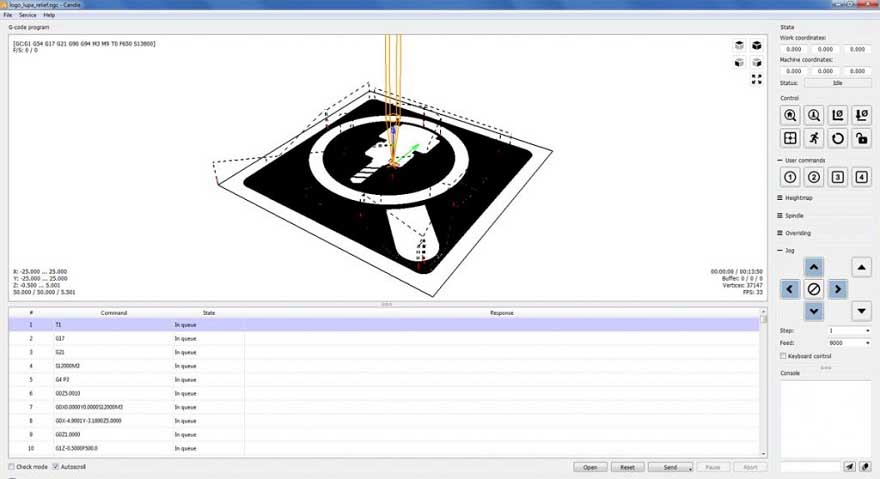Jog Y axis forward with up chevron

point(814,267)
